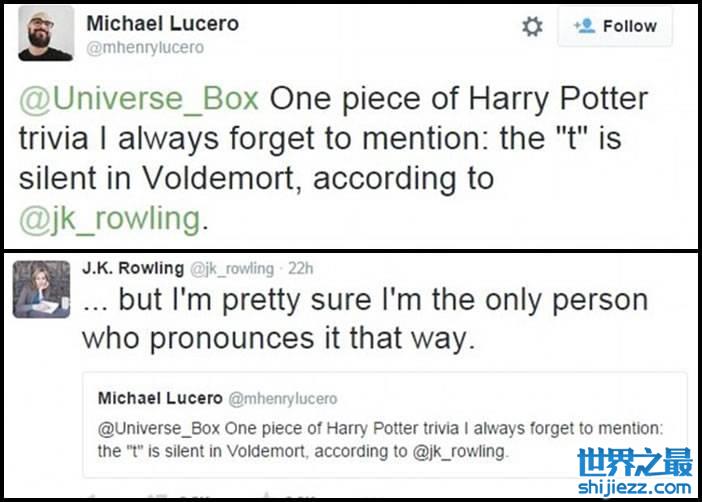Click the add-person icon in the Follow button
Screen dimensions: 702x502
584,27
